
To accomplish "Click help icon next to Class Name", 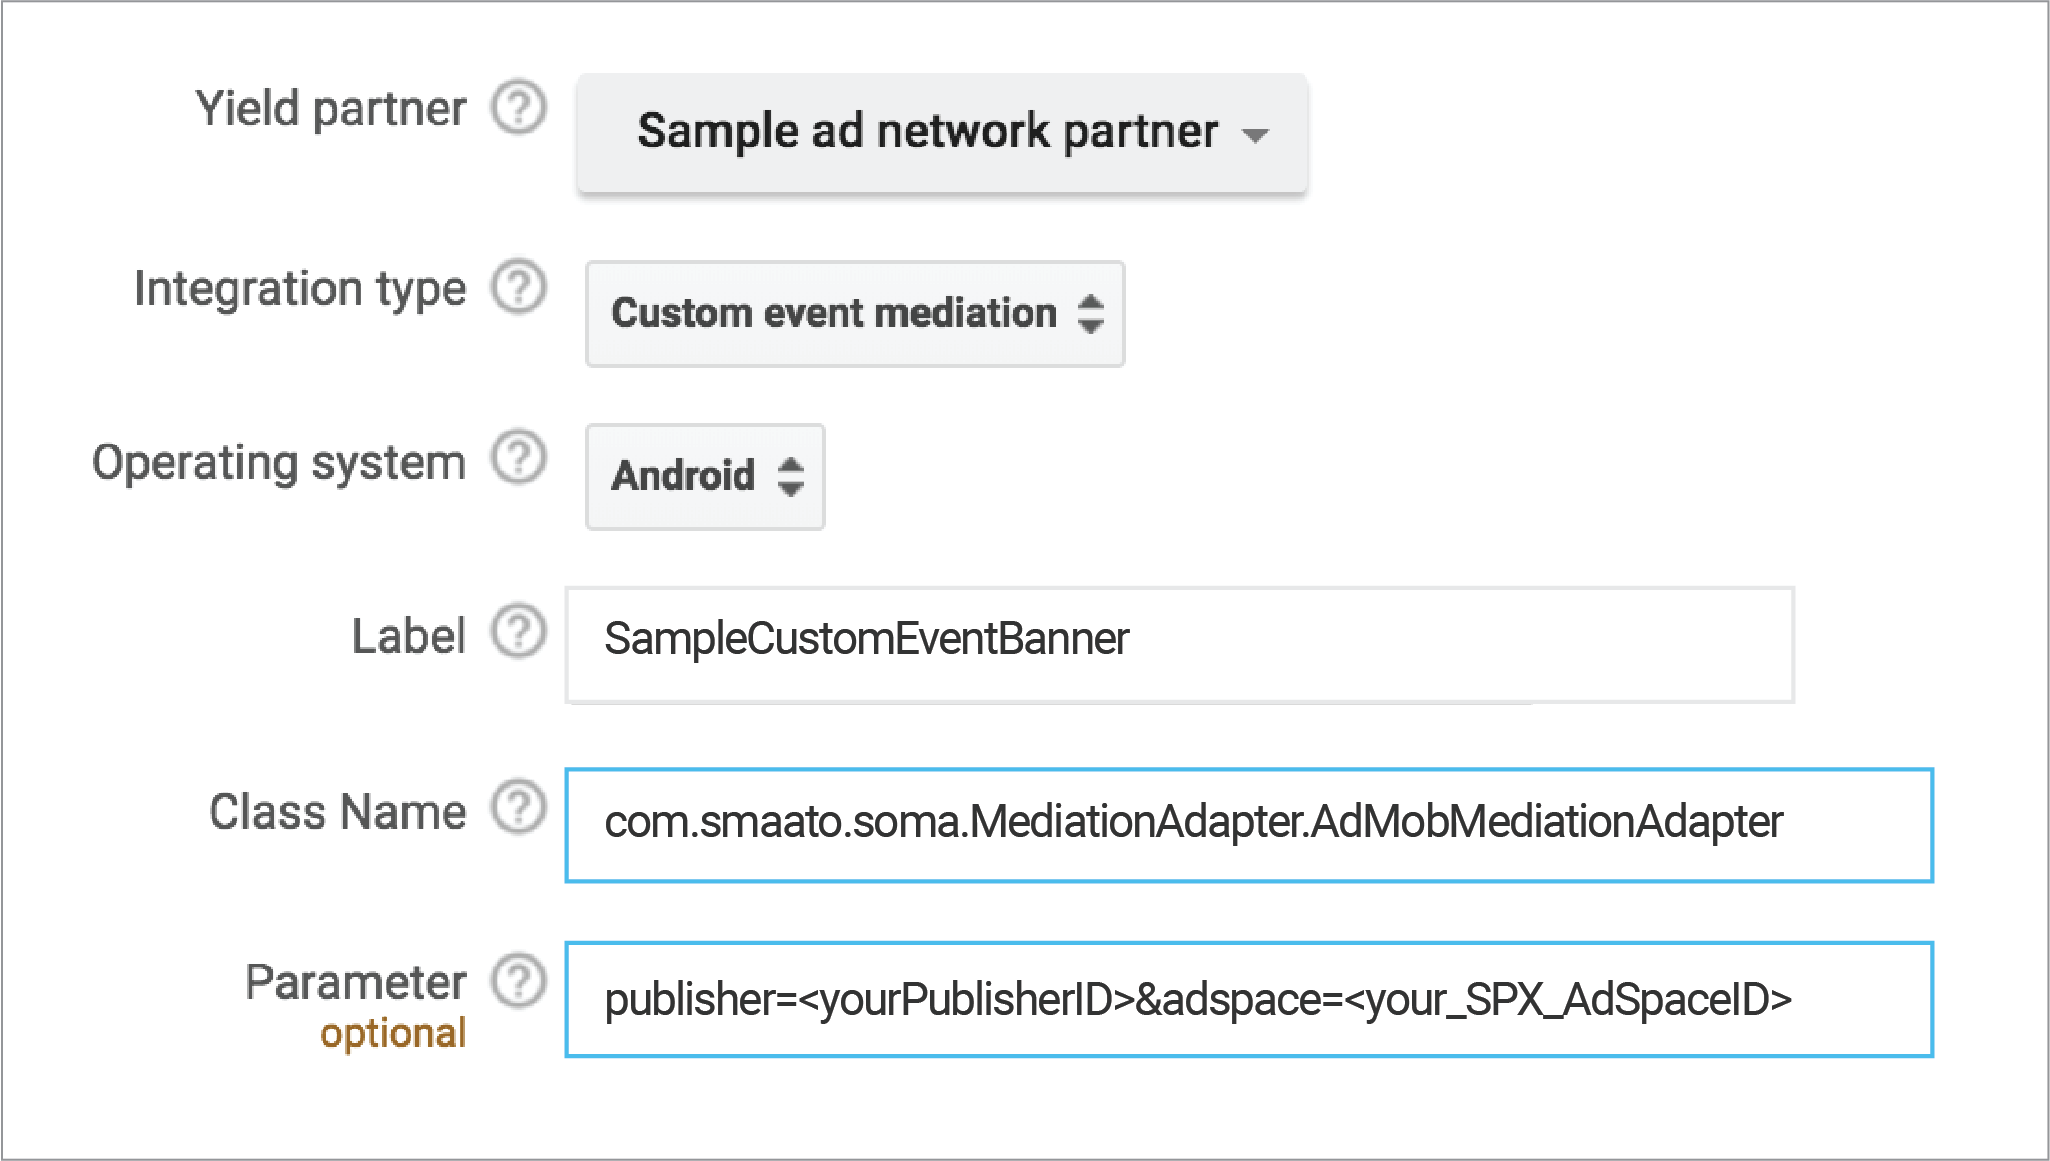I will (x=519, y=807).
